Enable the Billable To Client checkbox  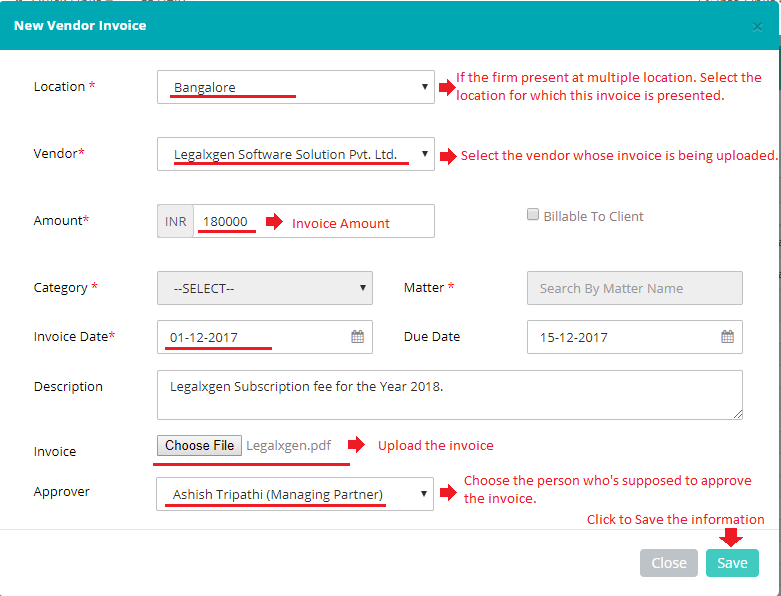coord(533,215)
